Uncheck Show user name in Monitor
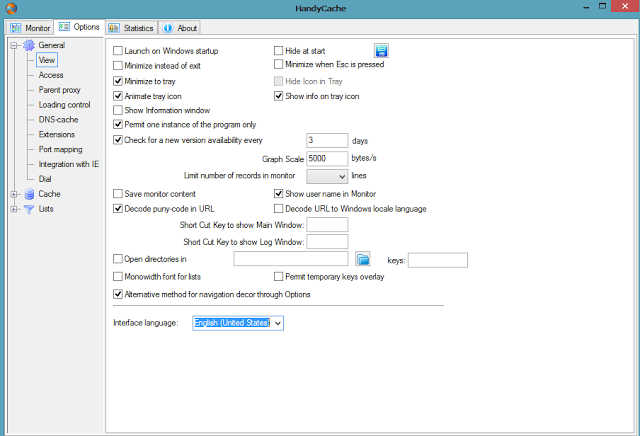The image size is (640, 436). [278, 194]
